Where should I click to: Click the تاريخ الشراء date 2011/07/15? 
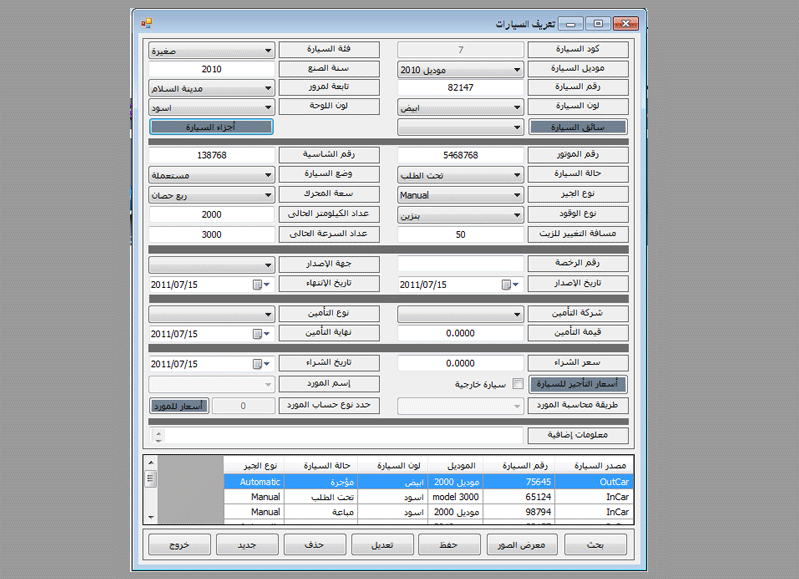(x=174, y=364)
